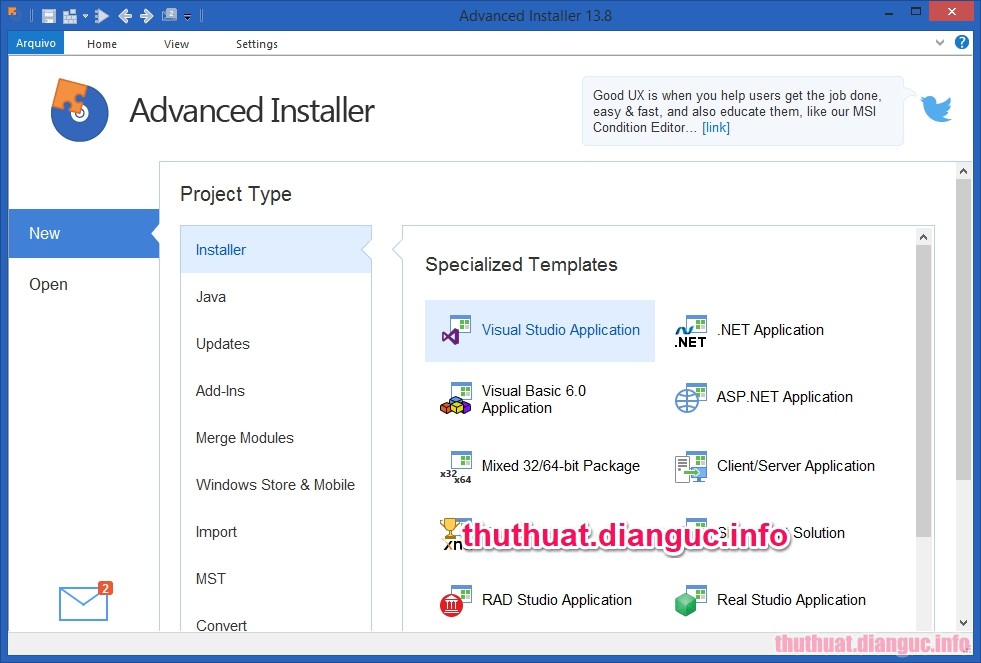Click the up arrow of templates scrollbar
The width and height of the screenshot is (981, 663).
point(923,237)
